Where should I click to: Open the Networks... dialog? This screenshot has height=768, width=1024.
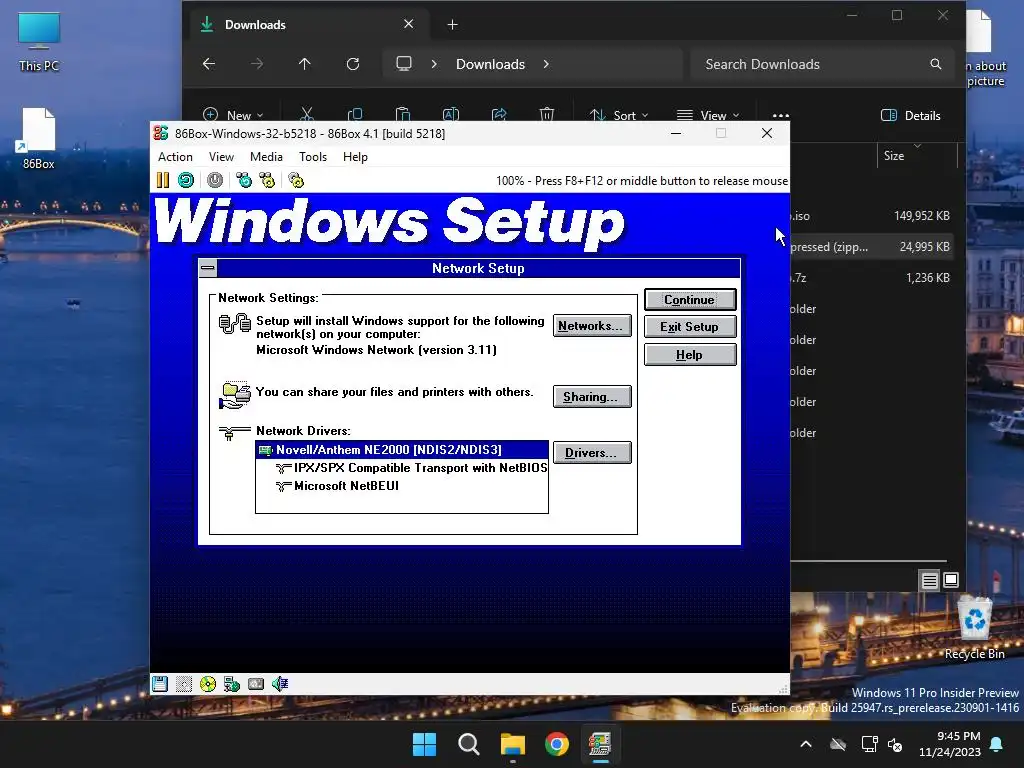pyautogui.click(x=592, y=326)
